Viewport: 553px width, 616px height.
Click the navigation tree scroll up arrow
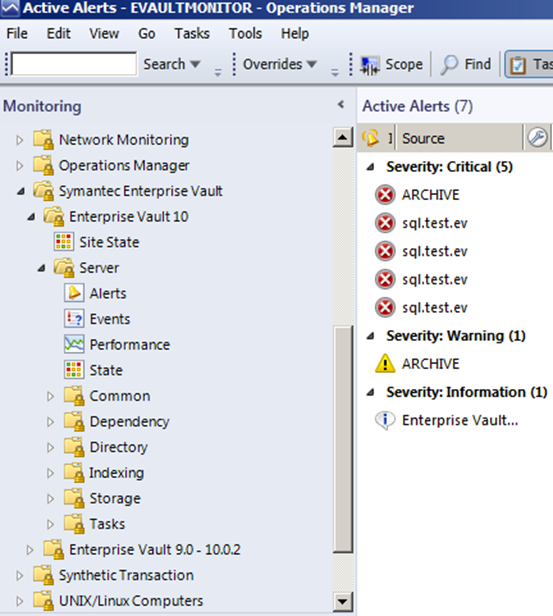coord(342,138)
